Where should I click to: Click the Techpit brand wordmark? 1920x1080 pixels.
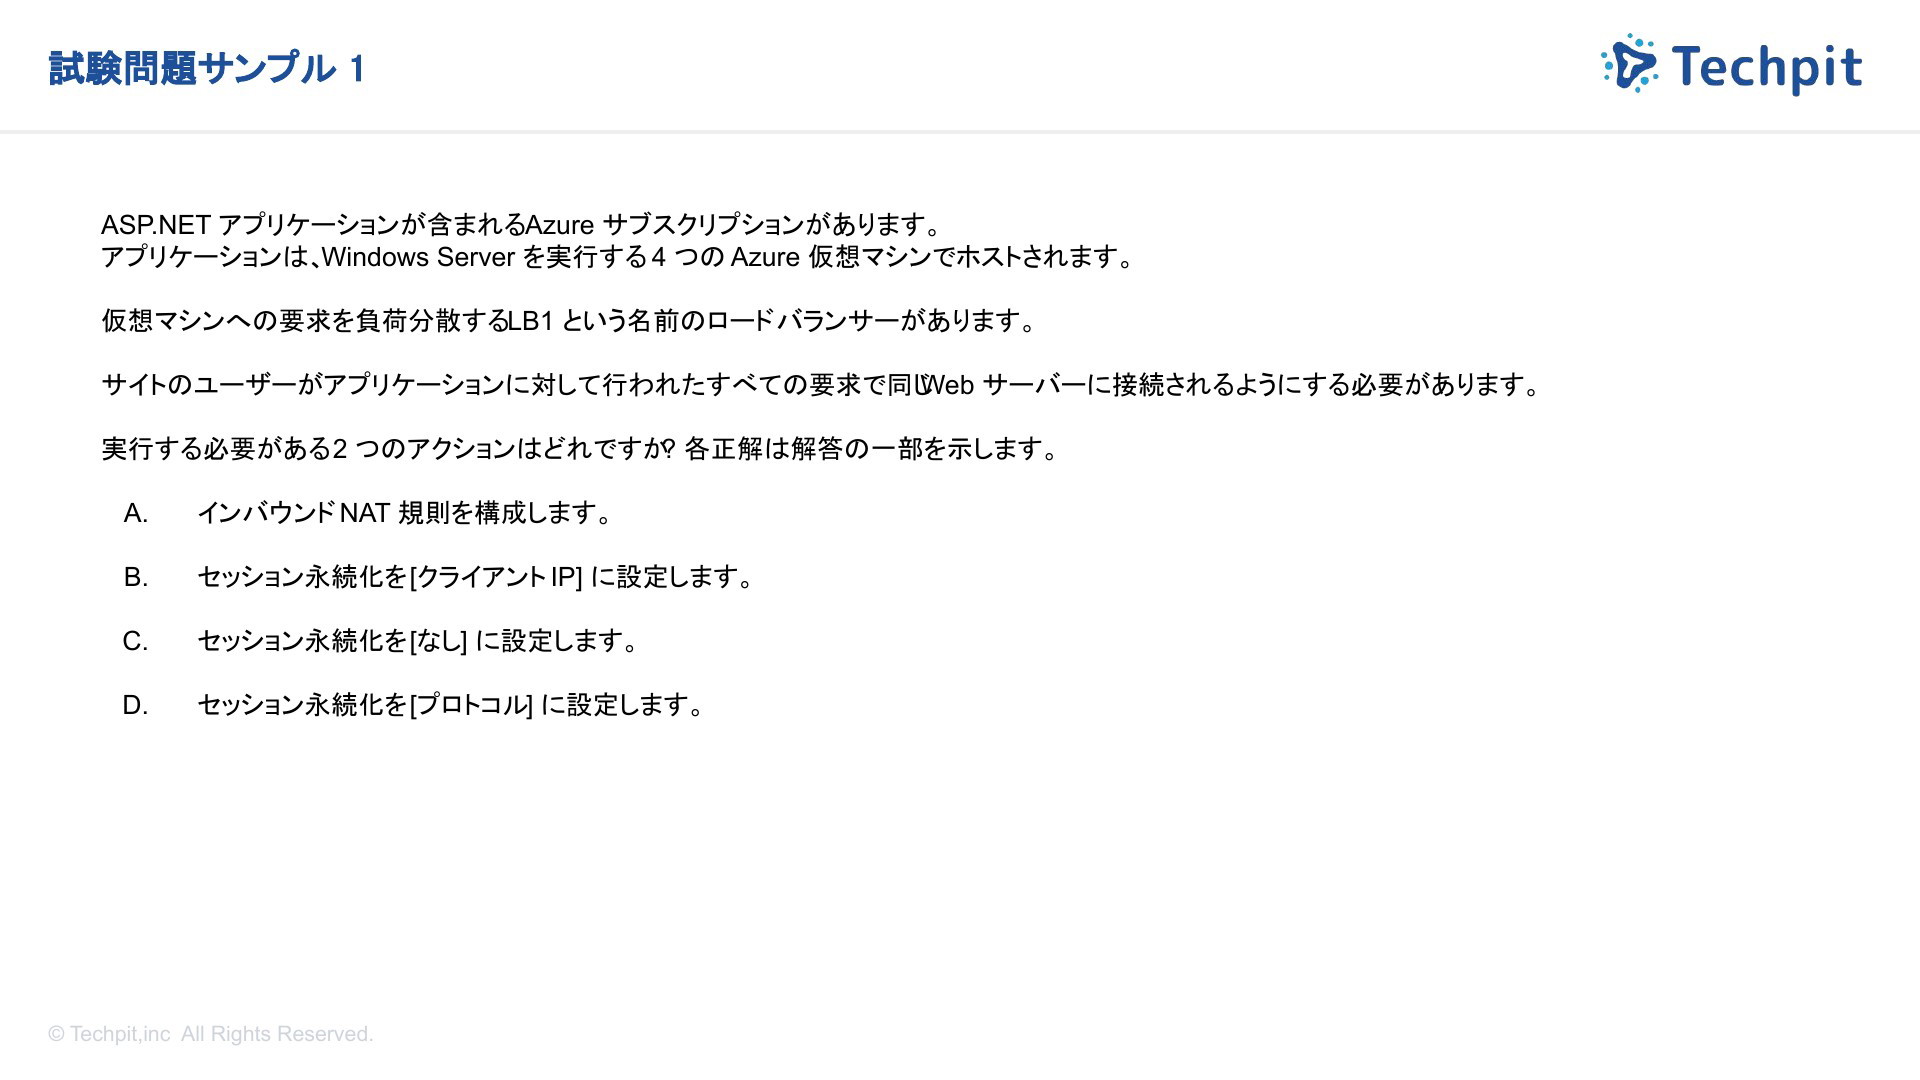click(1767, 68)
